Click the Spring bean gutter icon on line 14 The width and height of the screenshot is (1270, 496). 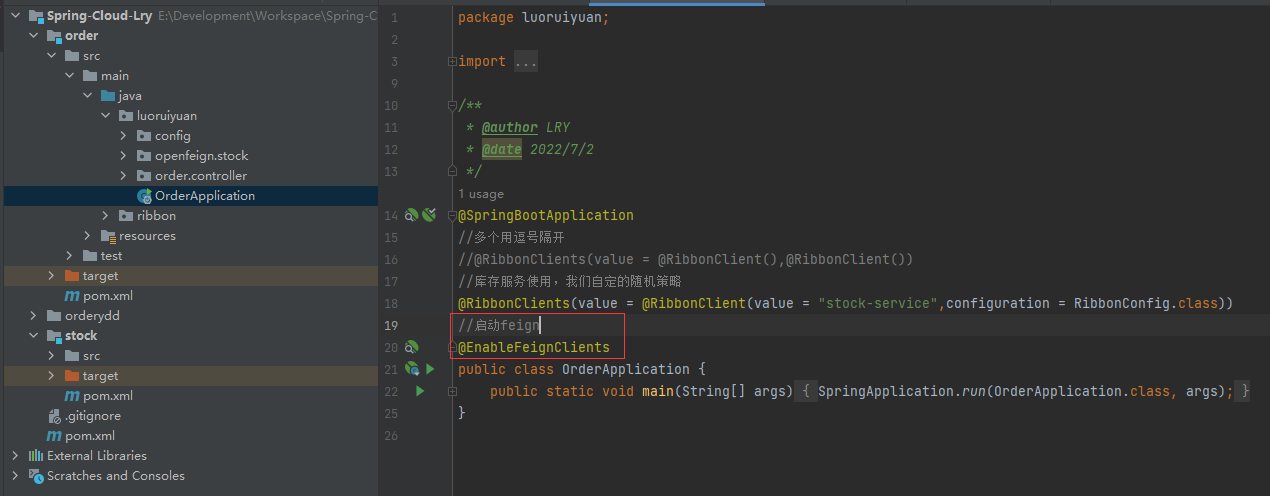coord(411,215)
